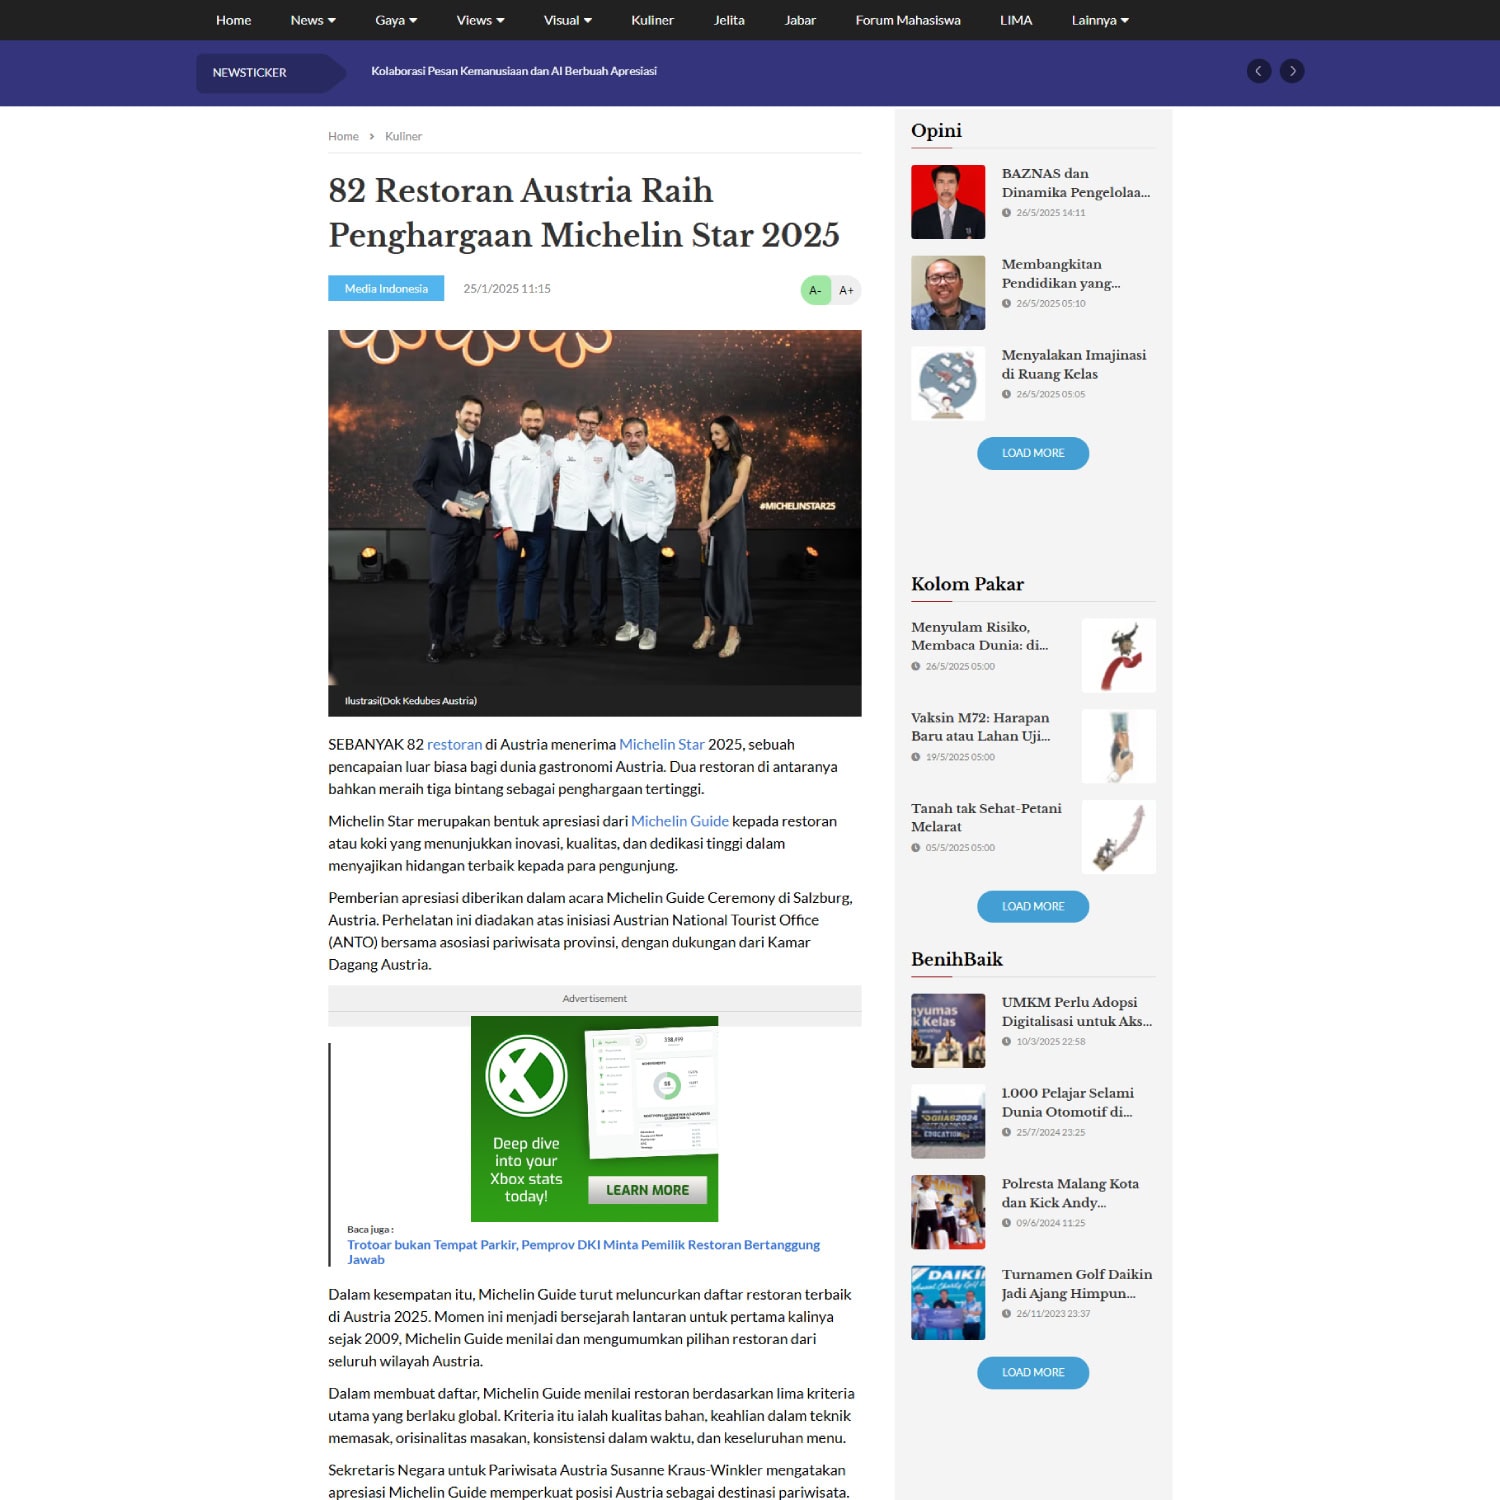
Task: Expand the Visual dropdown menu
Action: click(x=567, y=20)
